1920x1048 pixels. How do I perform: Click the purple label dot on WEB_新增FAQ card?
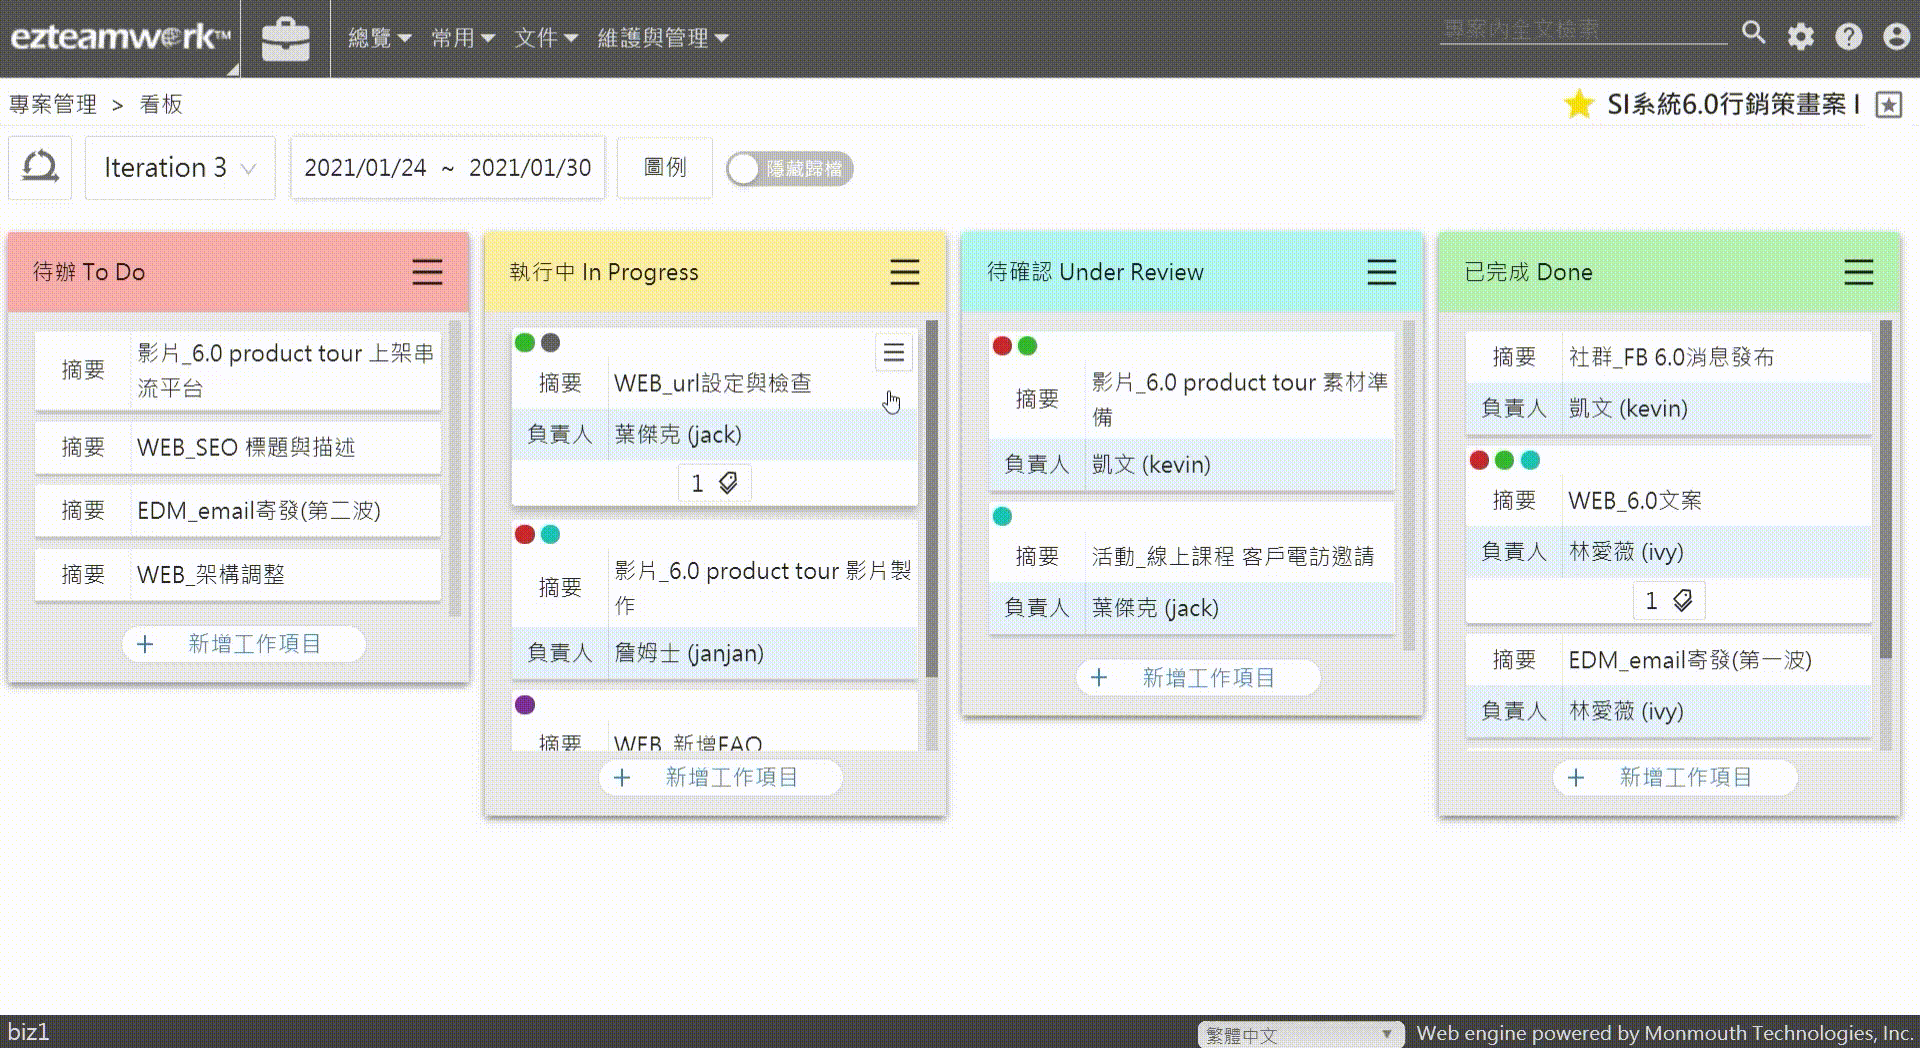[x=525, y=705]
